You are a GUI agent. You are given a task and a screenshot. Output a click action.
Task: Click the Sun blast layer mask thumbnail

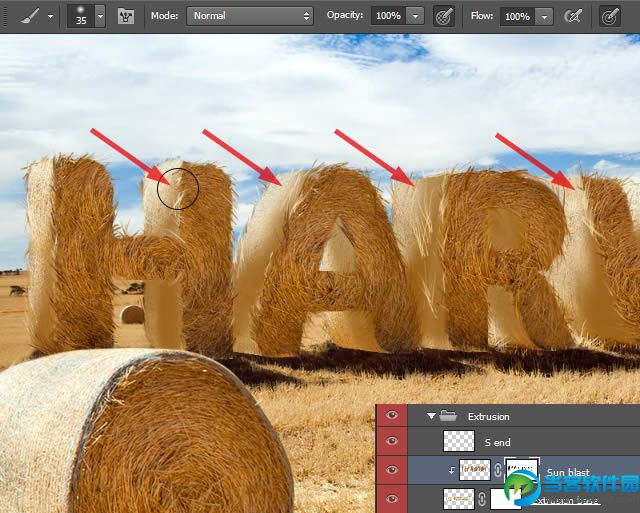(522, 469)
